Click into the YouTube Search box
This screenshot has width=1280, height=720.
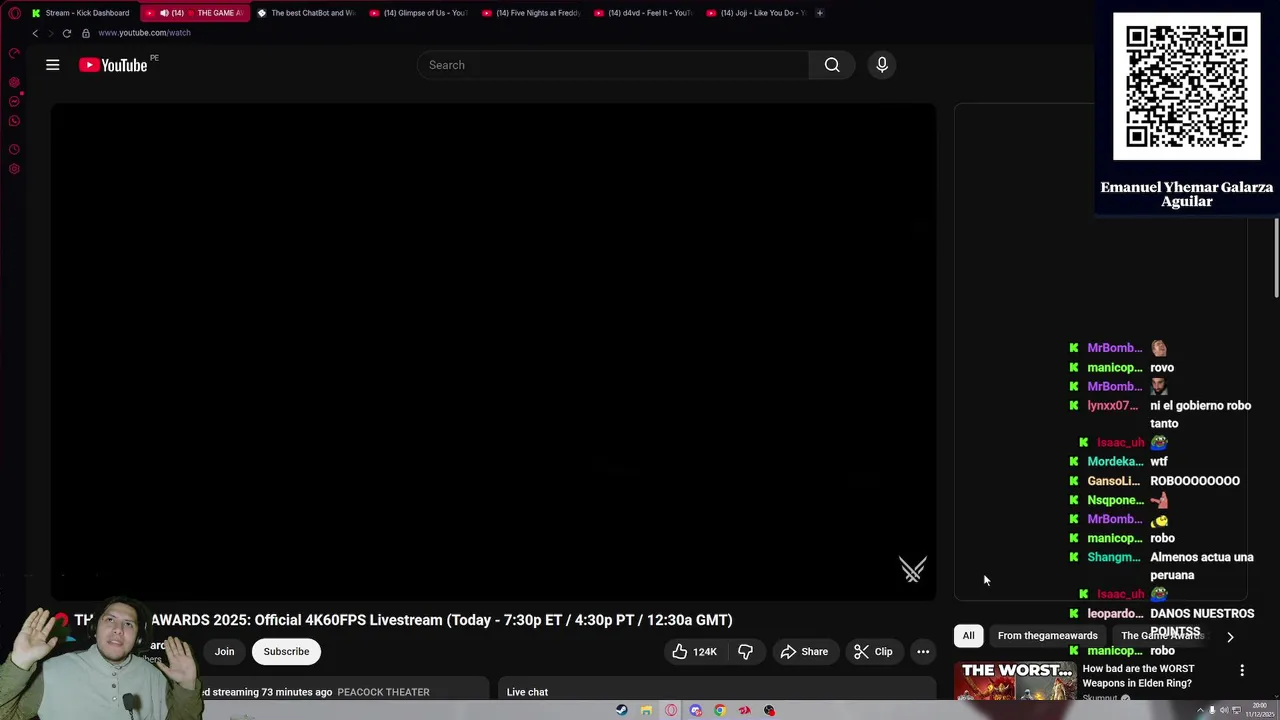614,65
